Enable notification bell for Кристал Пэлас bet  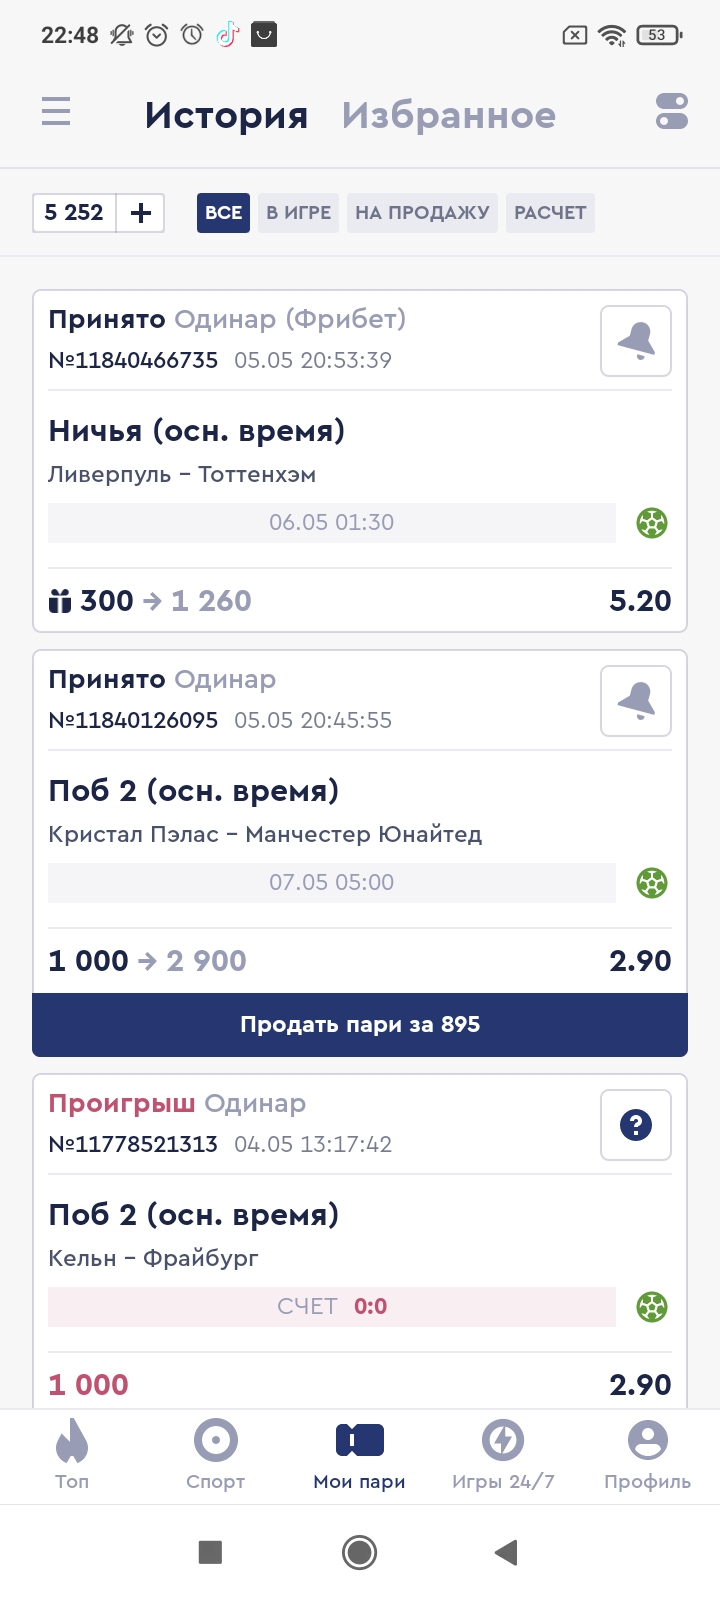click(x=636, y=701)
